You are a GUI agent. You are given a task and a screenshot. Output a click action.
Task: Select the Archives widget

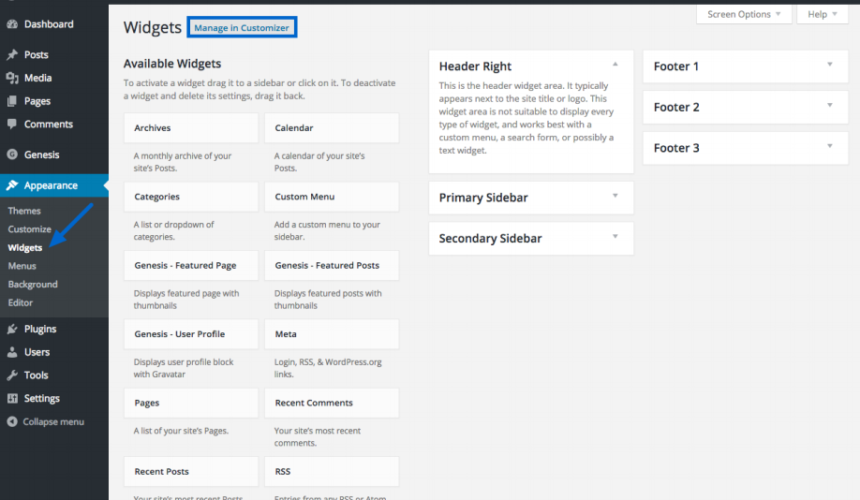point(191,128)
